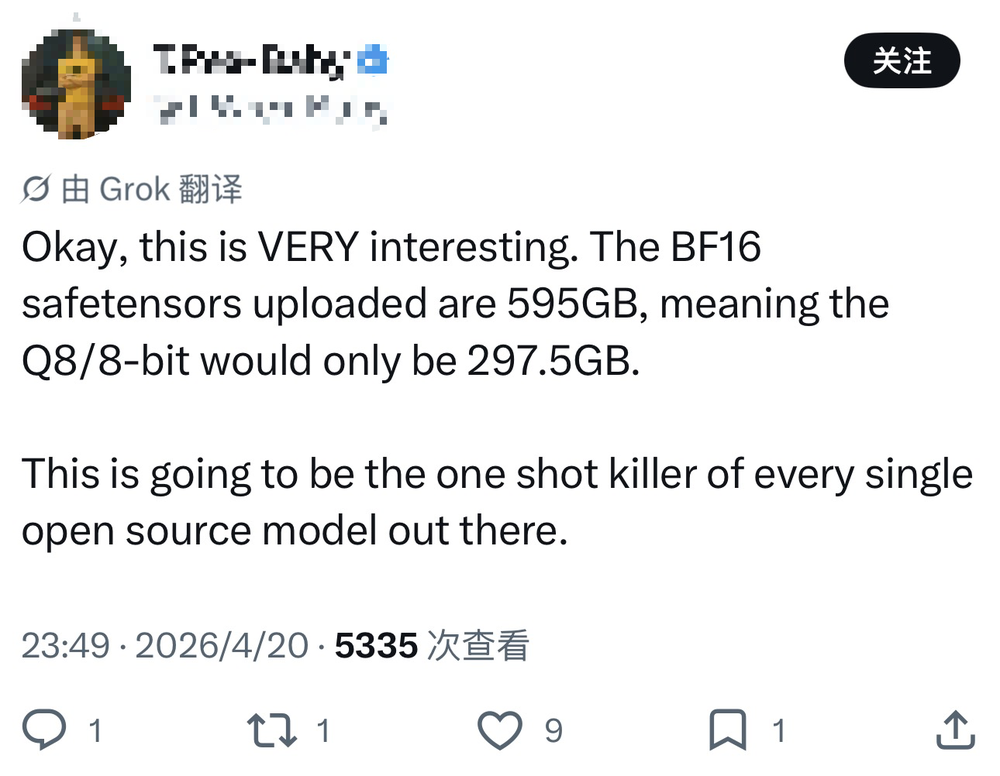Click the like count of 9
The image size is (1000, 776).
tap(553, 732)
